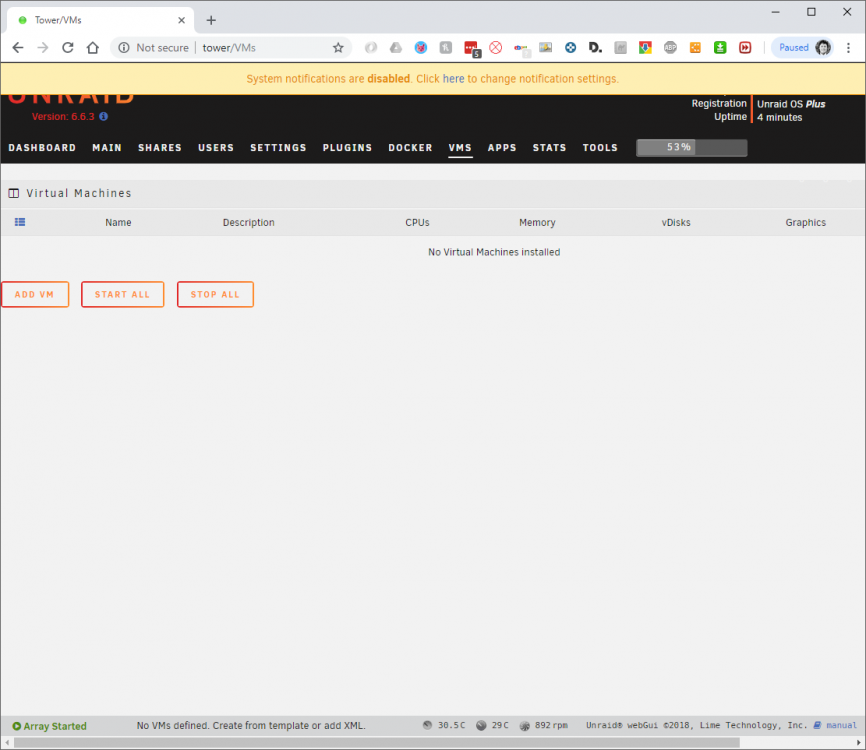Reload the Tower/VMs page
866x750 pixels.
point(67,47)
